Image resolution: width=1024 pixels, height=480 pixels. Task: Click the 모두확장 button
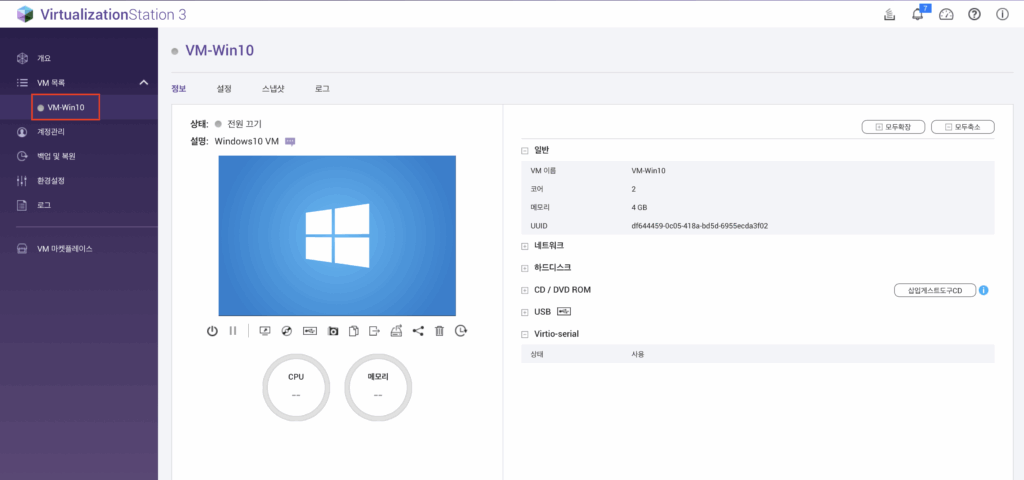893,127
